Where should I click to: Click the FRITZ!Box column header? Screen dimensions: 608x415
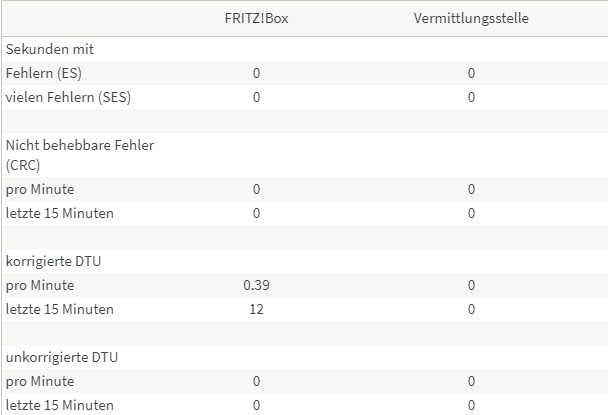click(256, 19)
